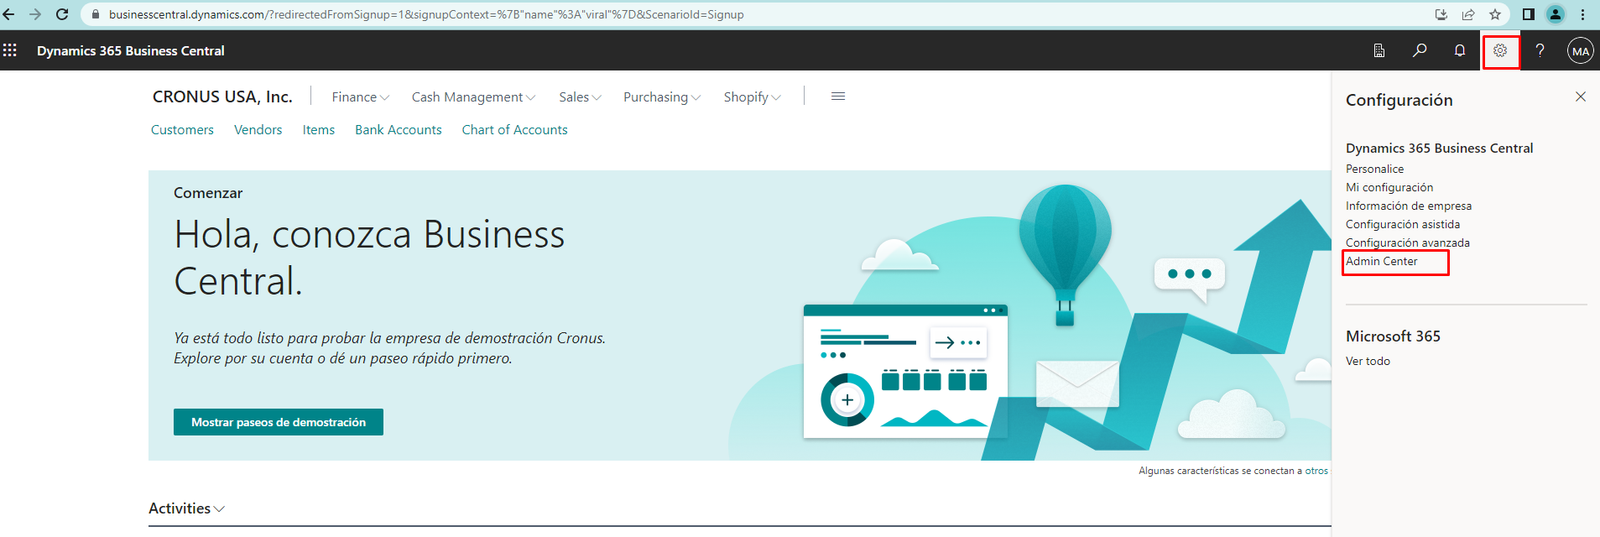Select Configuración avanzada
The width and height of the screenshot is (1600, 537).
pos(1407,243)
